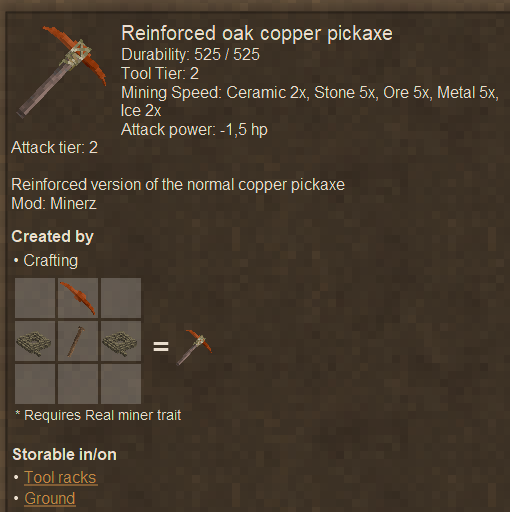The width and height of the screenshot is (510, 512).
Task: Click the Storable in/on heading
Action: pos(64,455)
